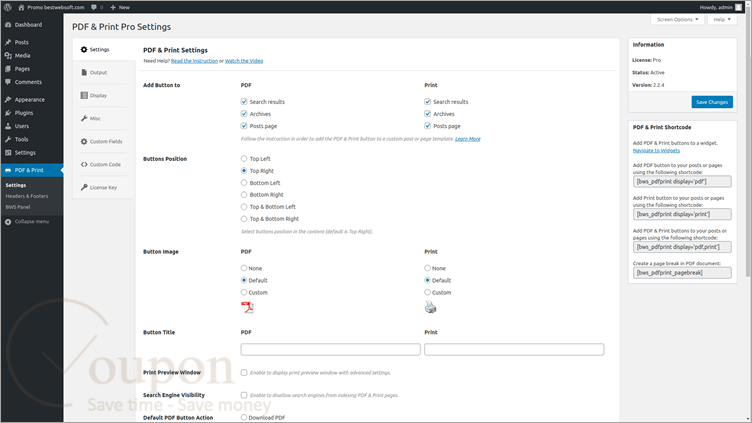Click the Dashboard icon in sidebar
The image size is (752, 423).
(x=8, y=25)
